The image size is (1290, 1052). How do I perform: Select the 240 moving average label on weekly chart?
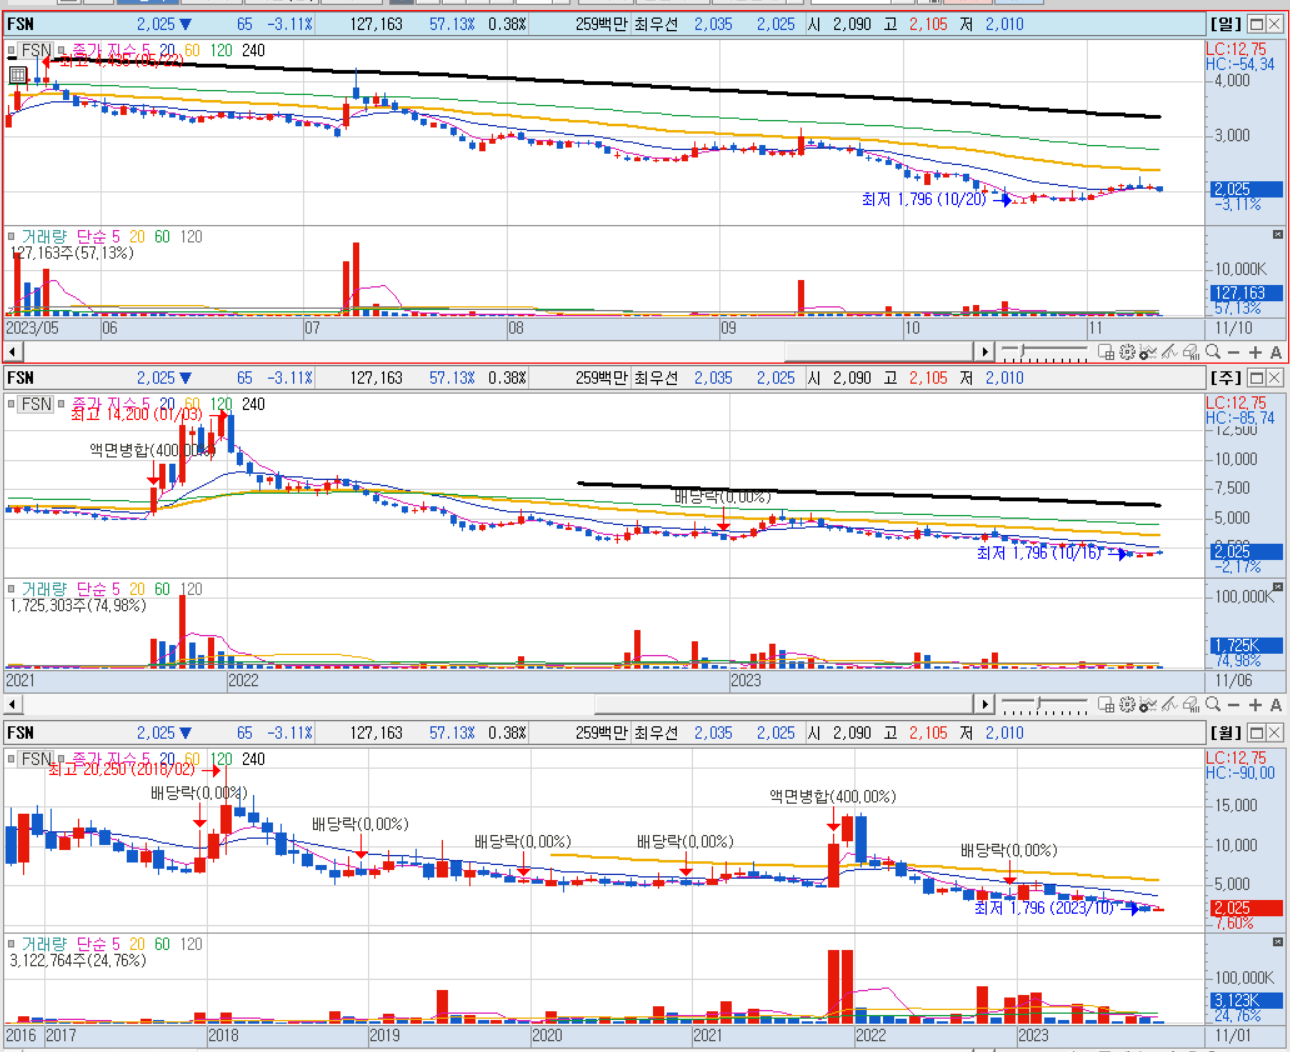click(x=253, y=404)
